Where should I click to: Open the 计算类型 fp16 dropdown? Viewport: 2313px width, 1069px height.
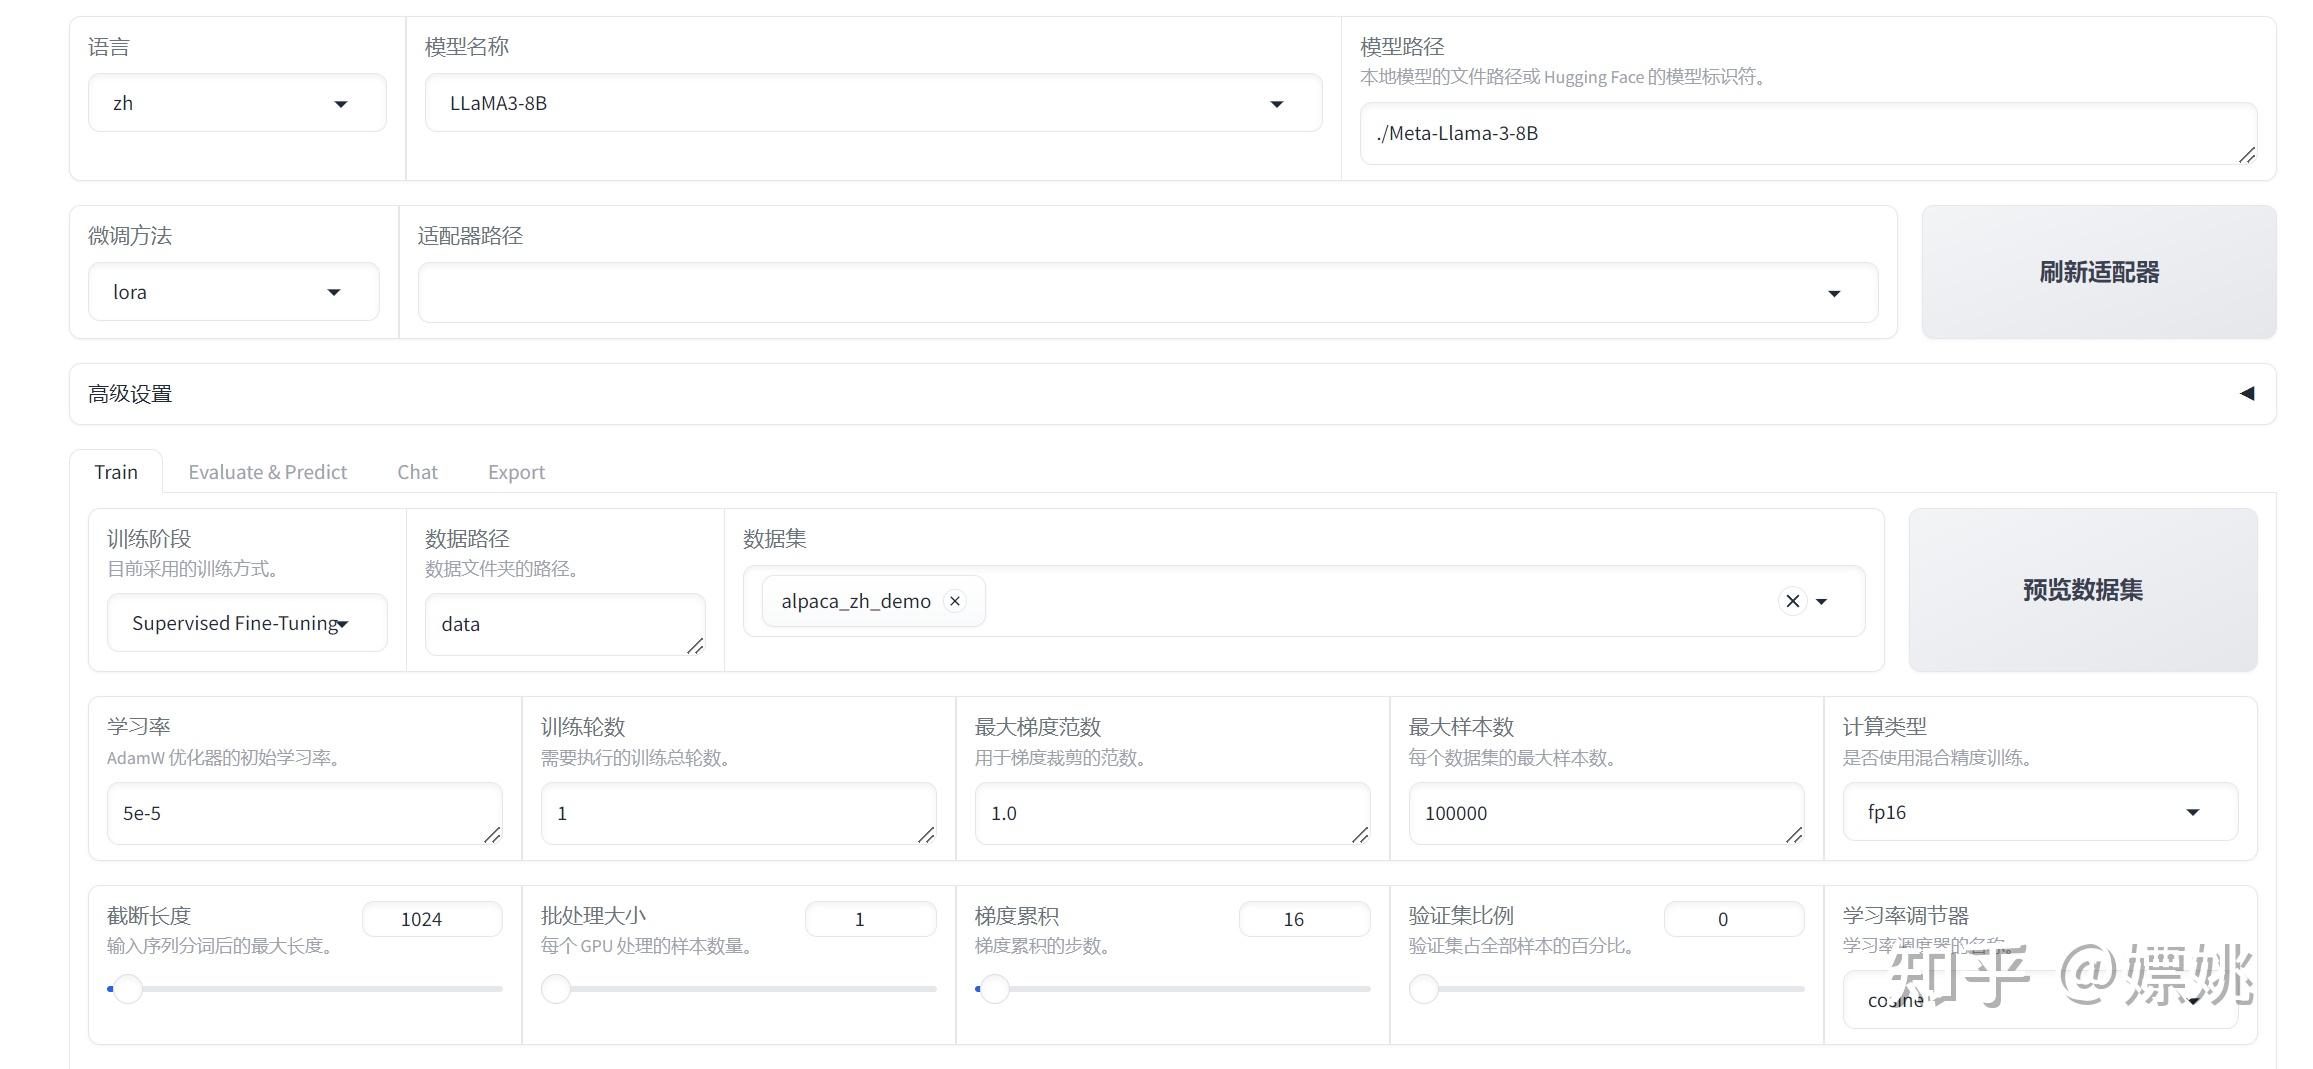tap(2192, 812)
